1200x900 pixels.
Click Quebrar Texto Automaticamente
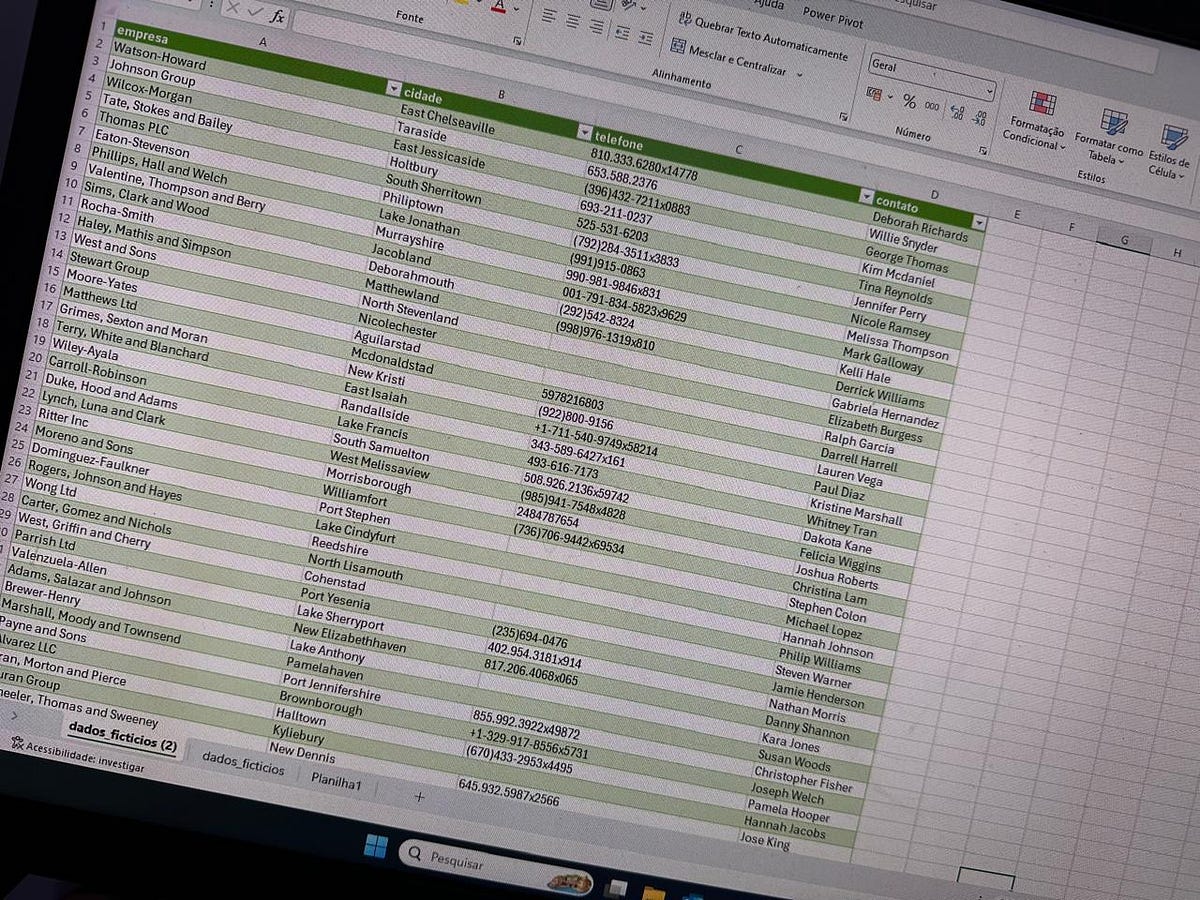762,34
